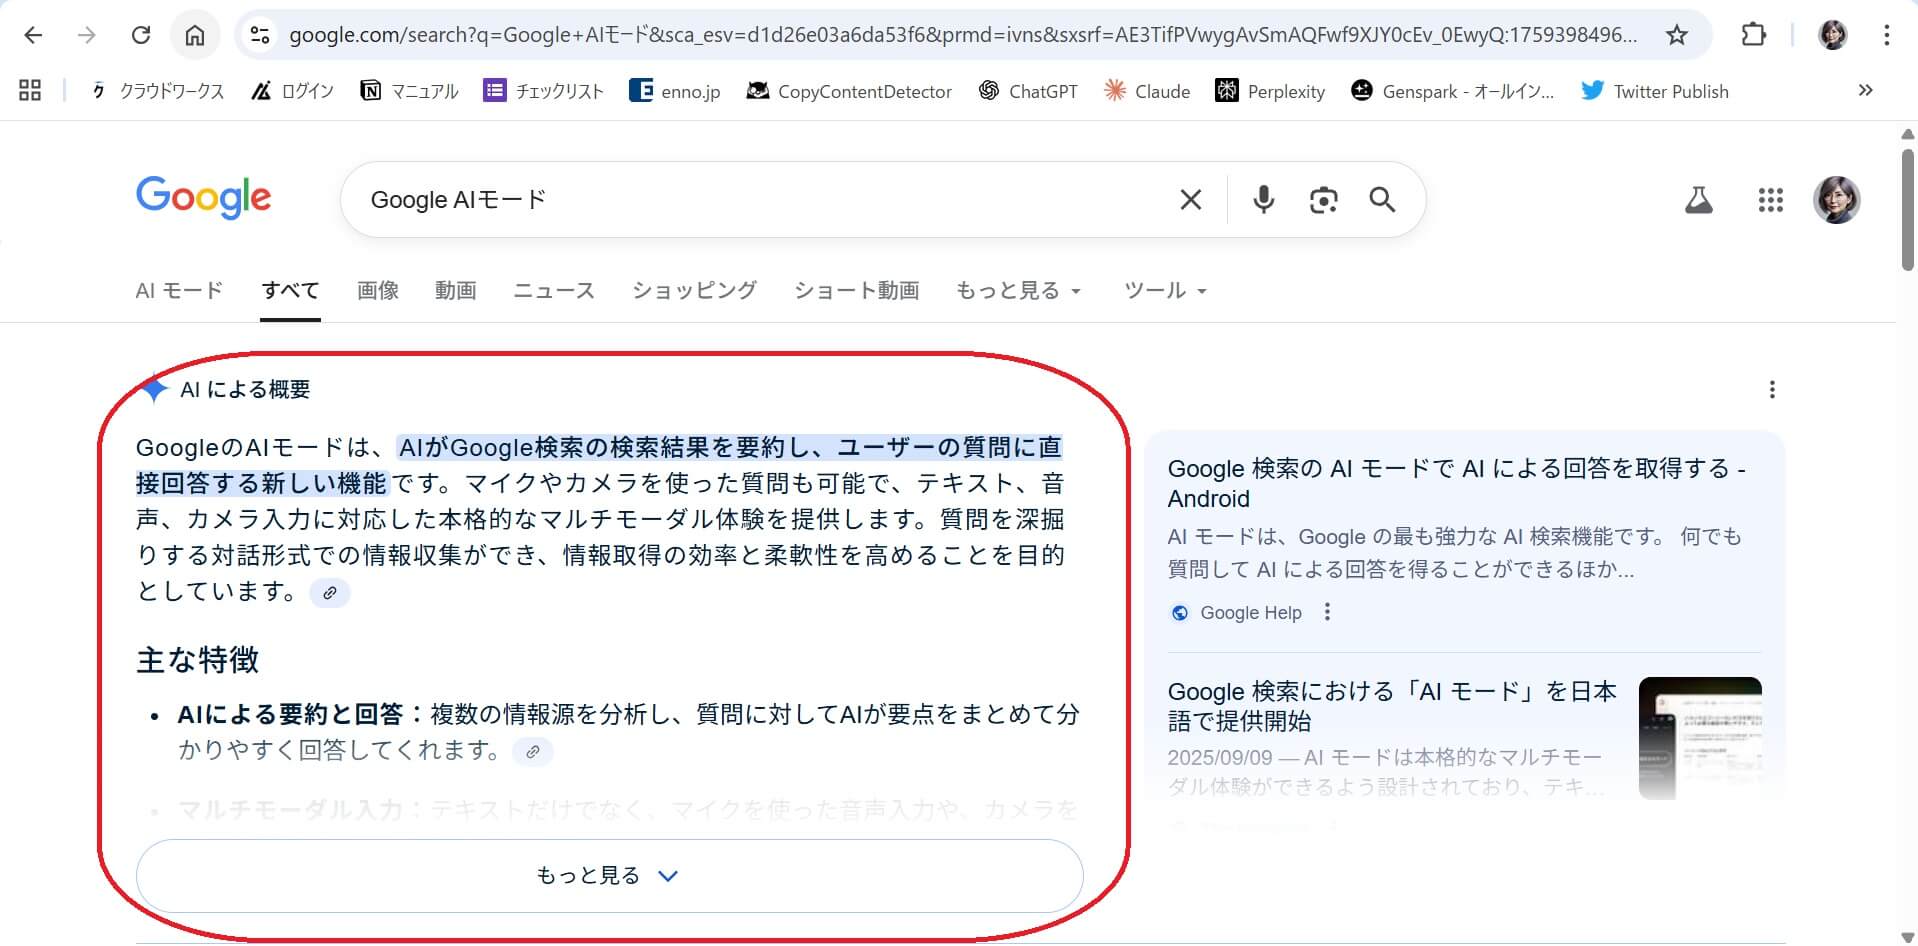Open Search Labs flask icon
This screenshot has height=946, width=1918.
[1698, 200]
